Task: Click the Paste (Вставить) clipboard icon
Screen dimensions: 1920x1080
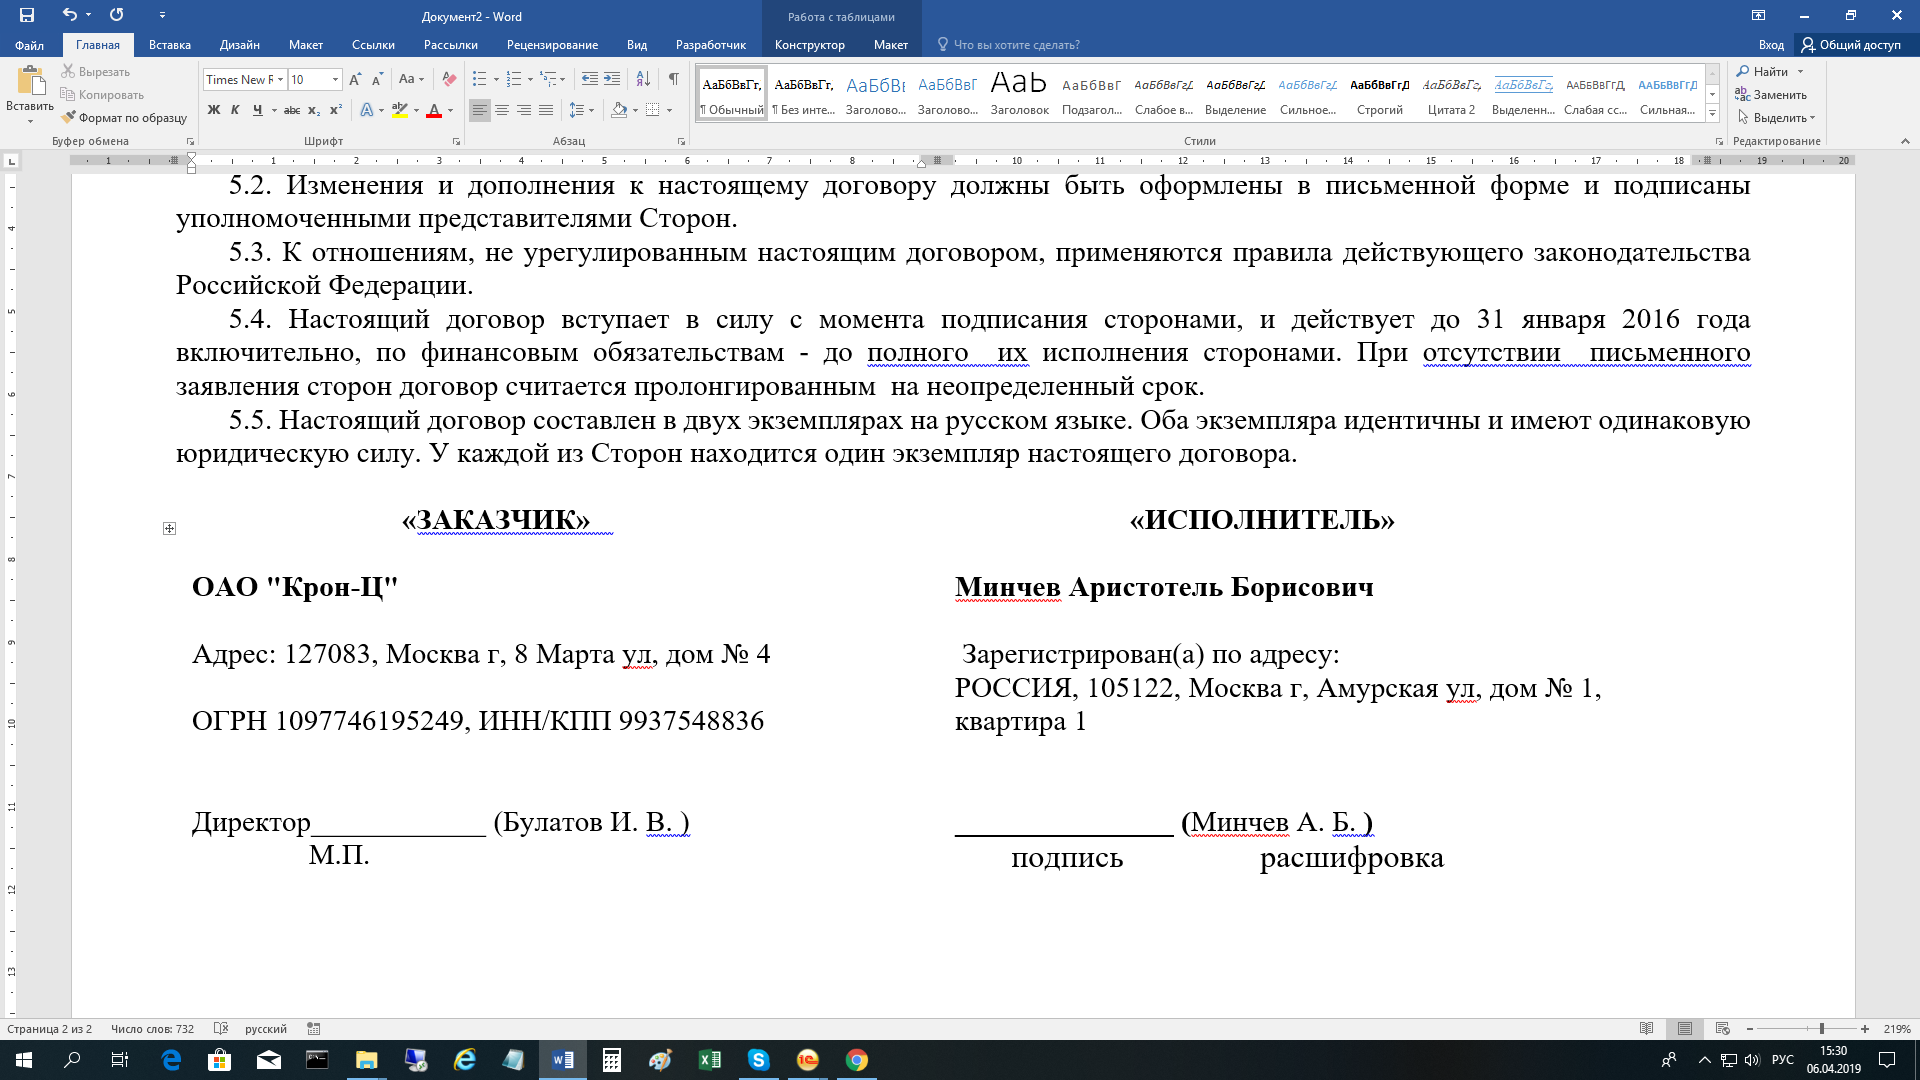Action: (30, 82)
